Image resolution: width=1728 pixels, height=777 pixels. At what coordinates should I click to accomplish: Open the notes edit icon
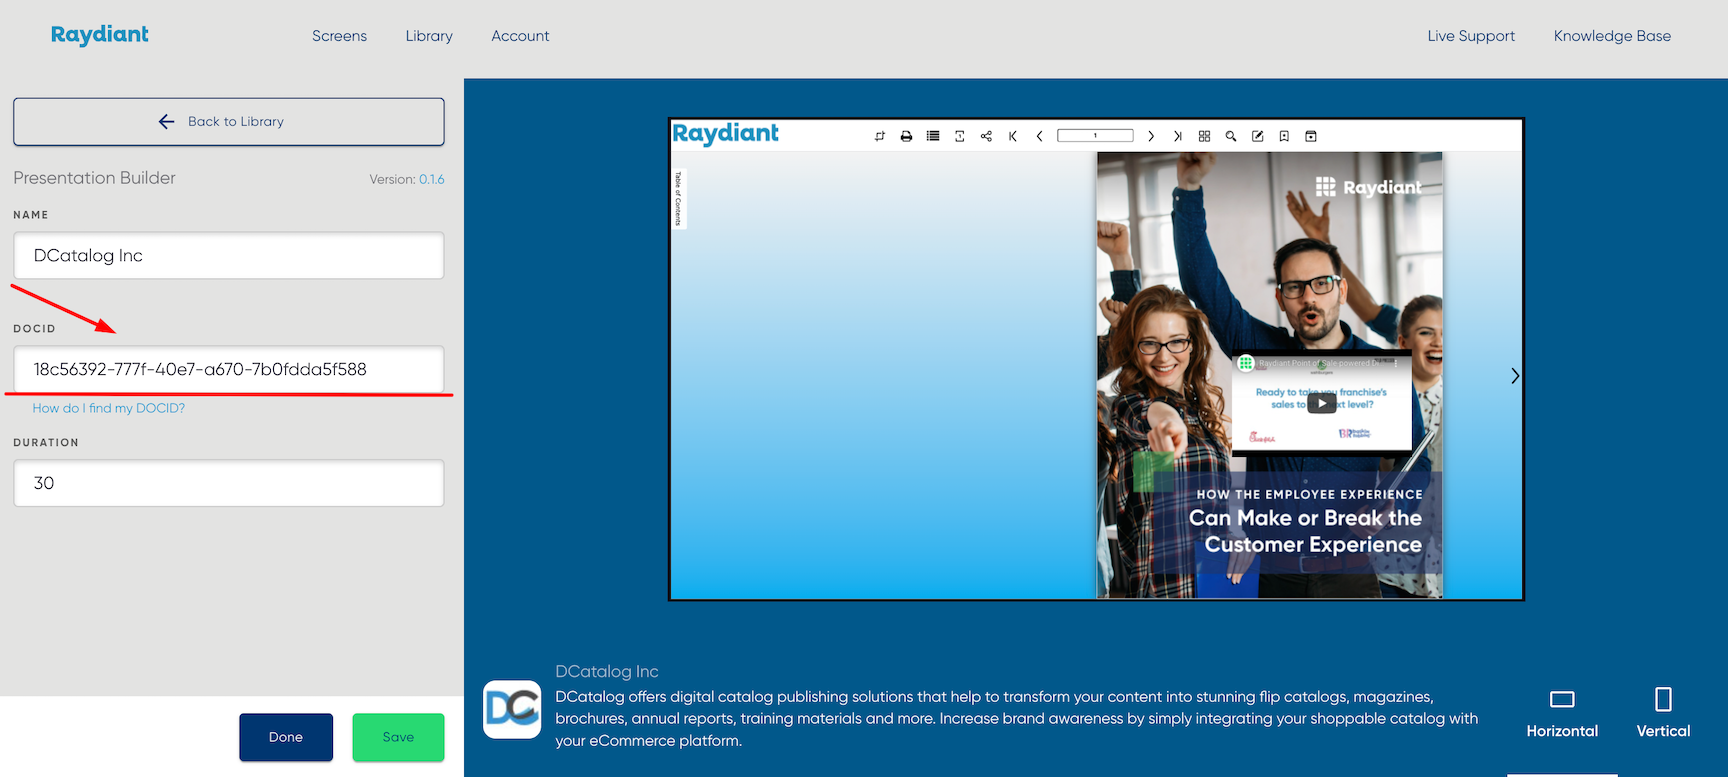click(x=1258, y=136)
